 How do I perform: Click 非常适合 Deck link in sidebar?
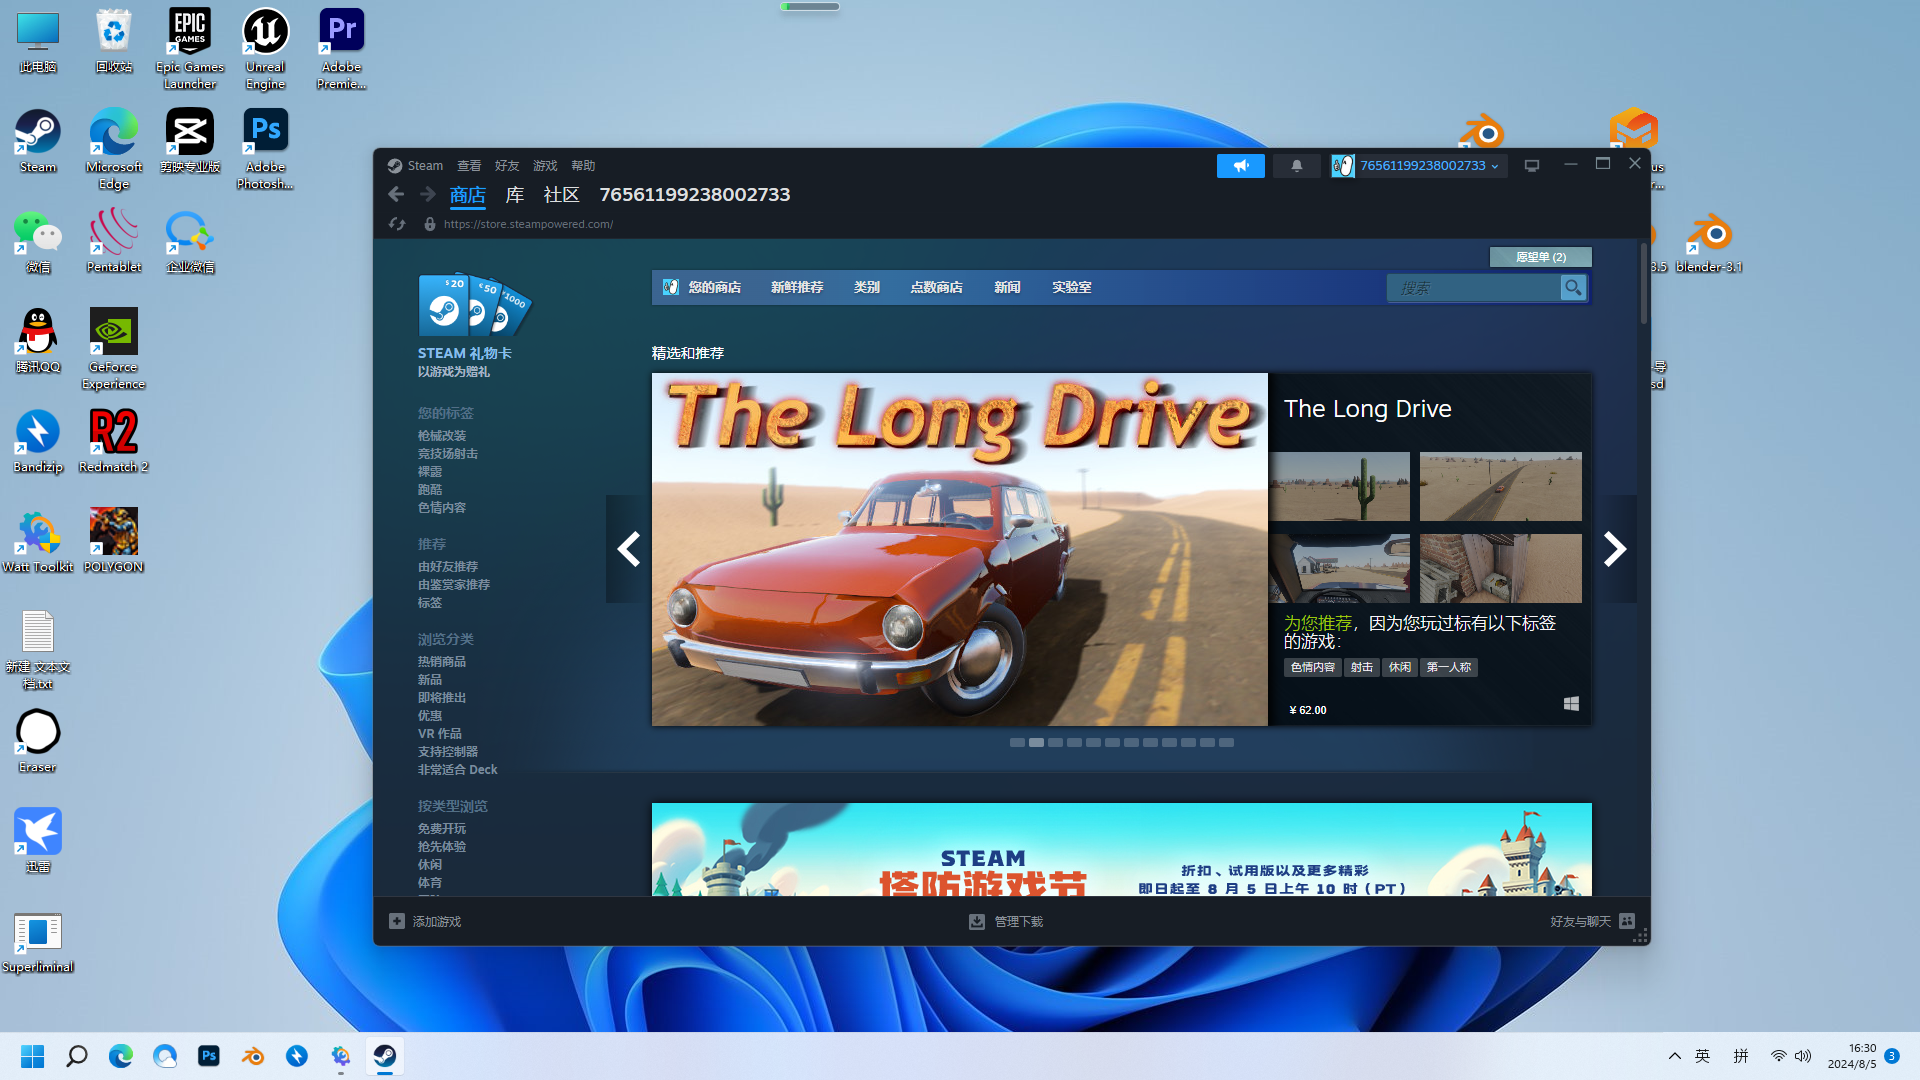pyautogui.click(x=458, y=770)
